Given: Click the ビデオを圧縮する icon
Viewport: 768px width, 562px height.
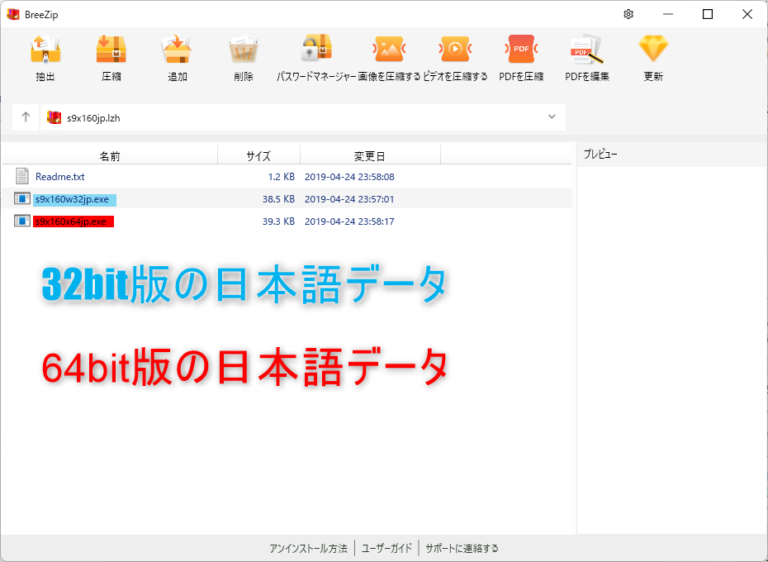Looking at the screenshot, I should (x=455, y=50).
